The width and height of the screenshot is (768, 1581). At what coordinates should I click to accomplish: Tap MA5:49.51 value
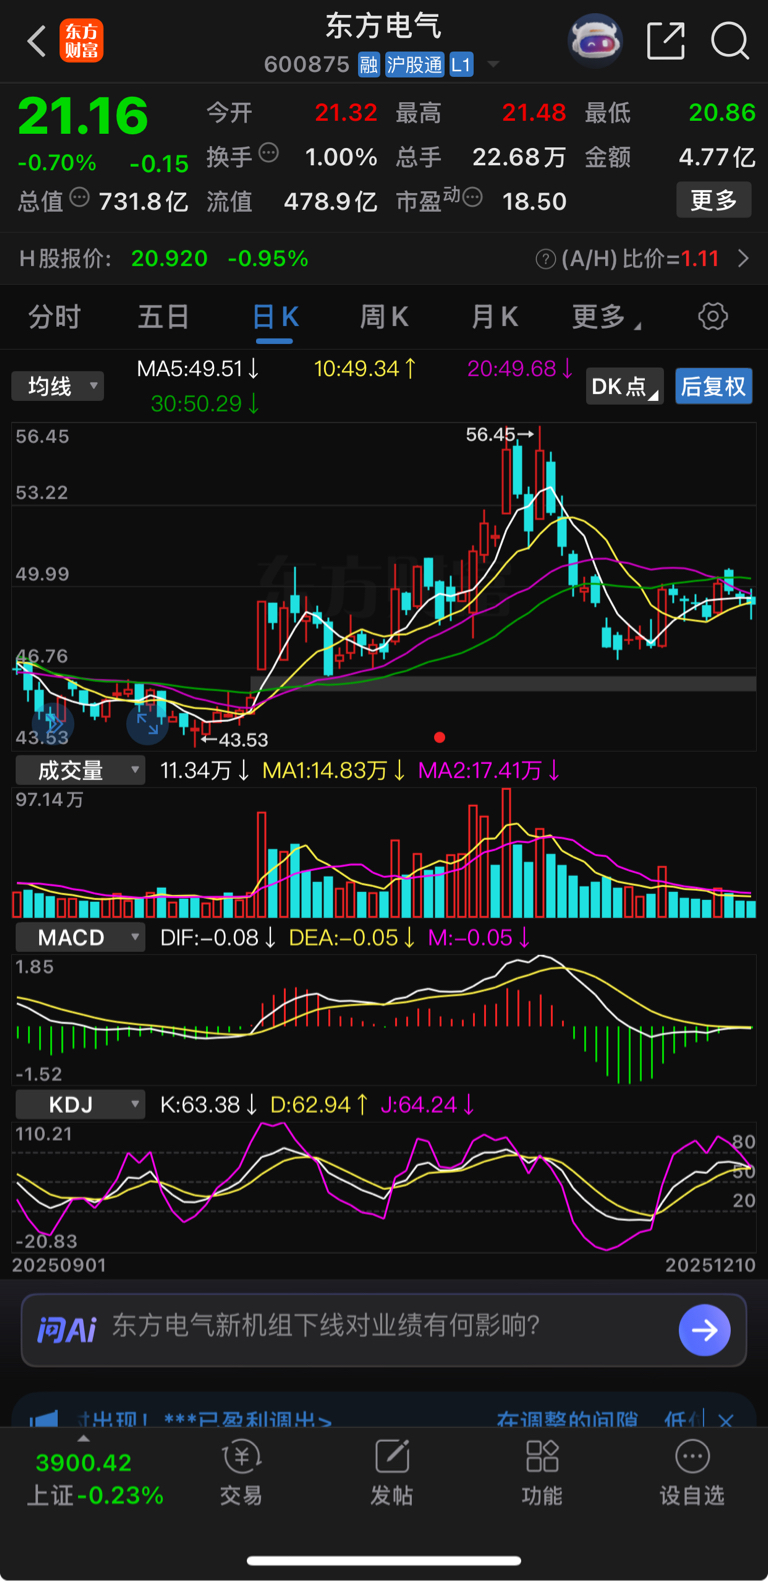pyautogui.click(x=198, y=369)
